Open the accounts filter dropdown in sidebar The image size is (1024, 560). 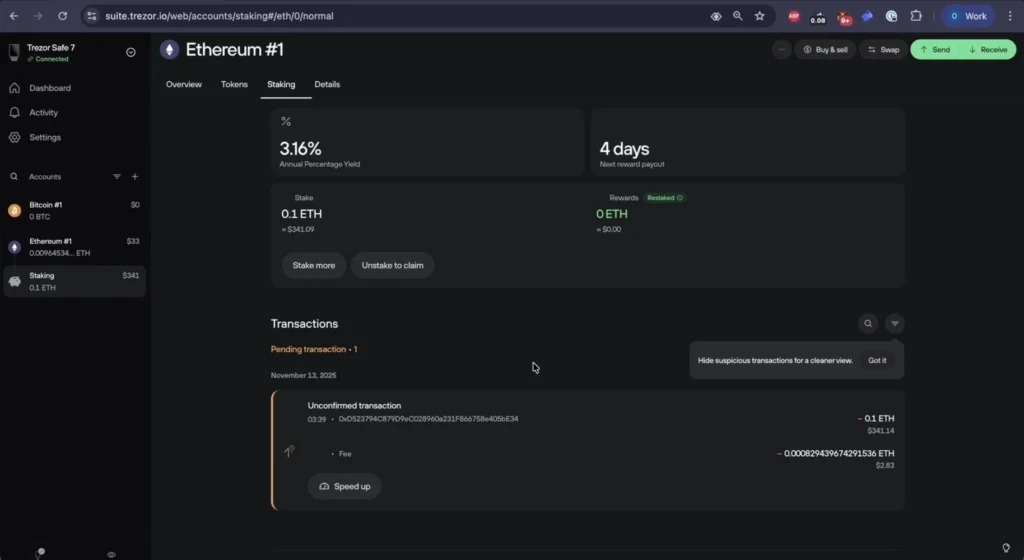(116, 177)
